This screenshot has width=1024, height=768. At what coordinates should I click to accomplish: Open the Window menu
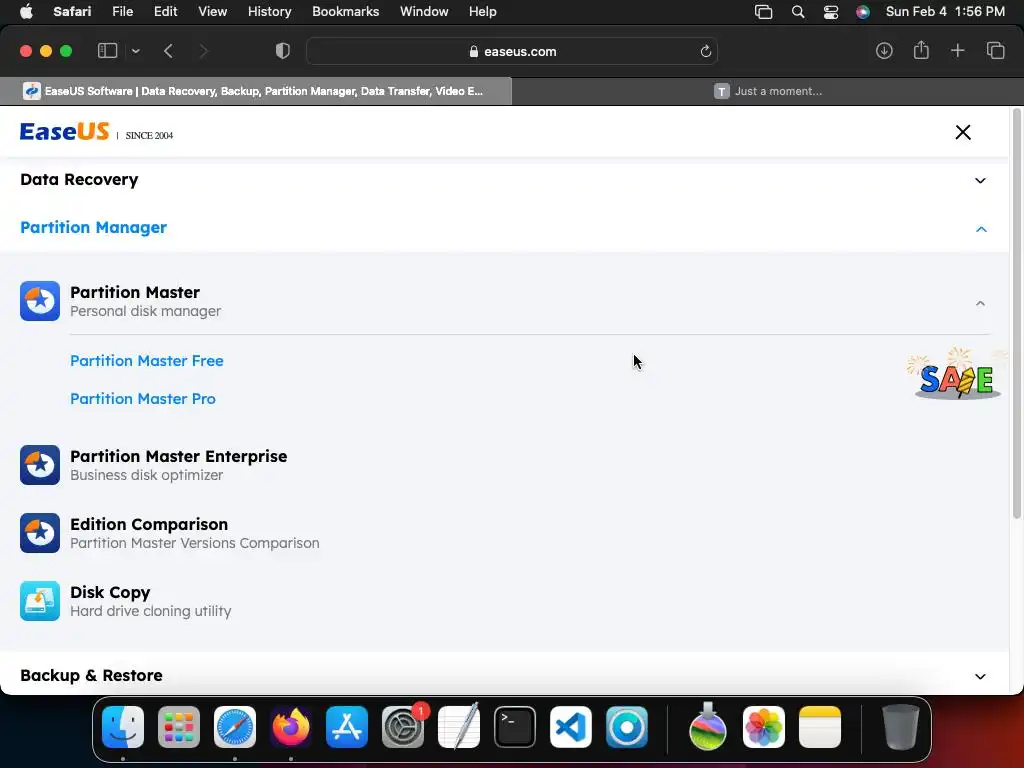coord(424,12)
